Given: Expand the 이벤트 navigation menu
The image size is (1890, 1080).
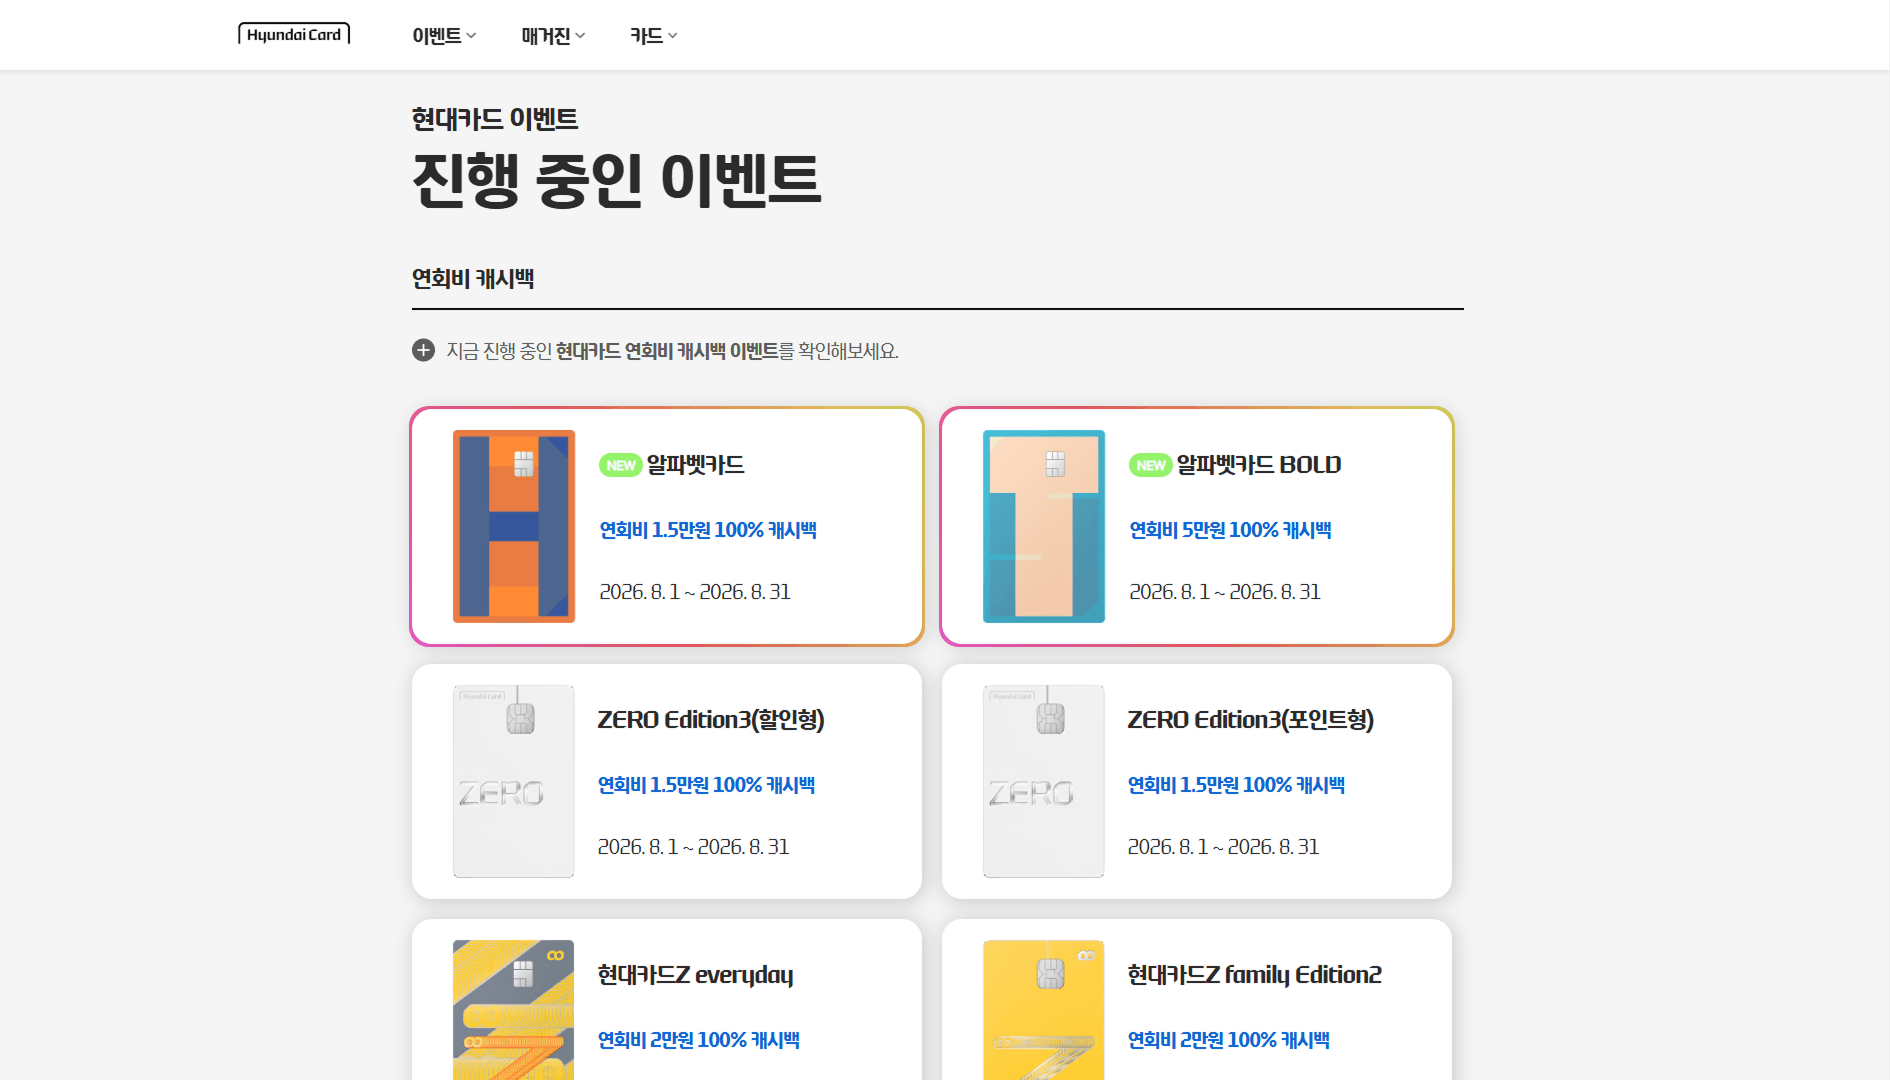Looking at the screenshot, I should pyautogui.click(x=444, y=36).
